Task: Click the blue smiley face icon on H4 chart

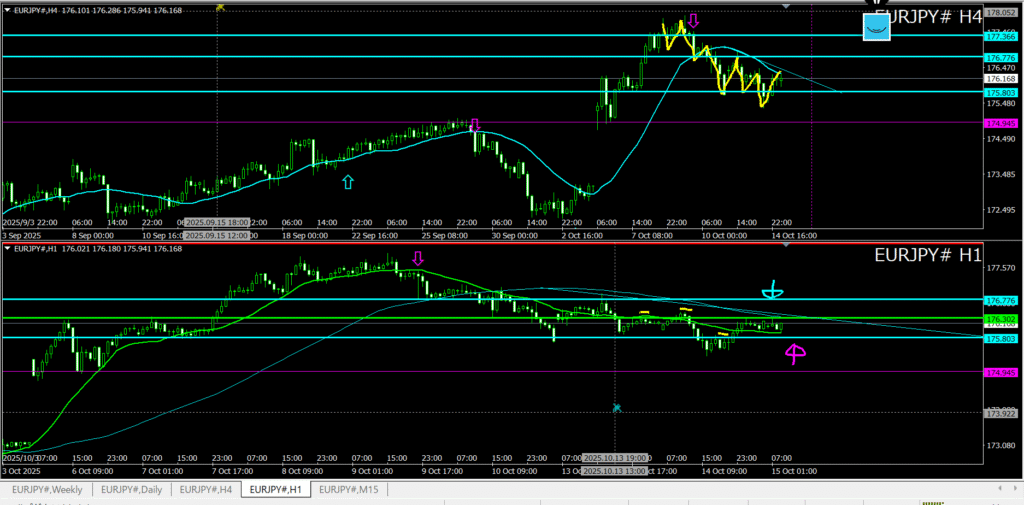Action: tap(876, 27)
